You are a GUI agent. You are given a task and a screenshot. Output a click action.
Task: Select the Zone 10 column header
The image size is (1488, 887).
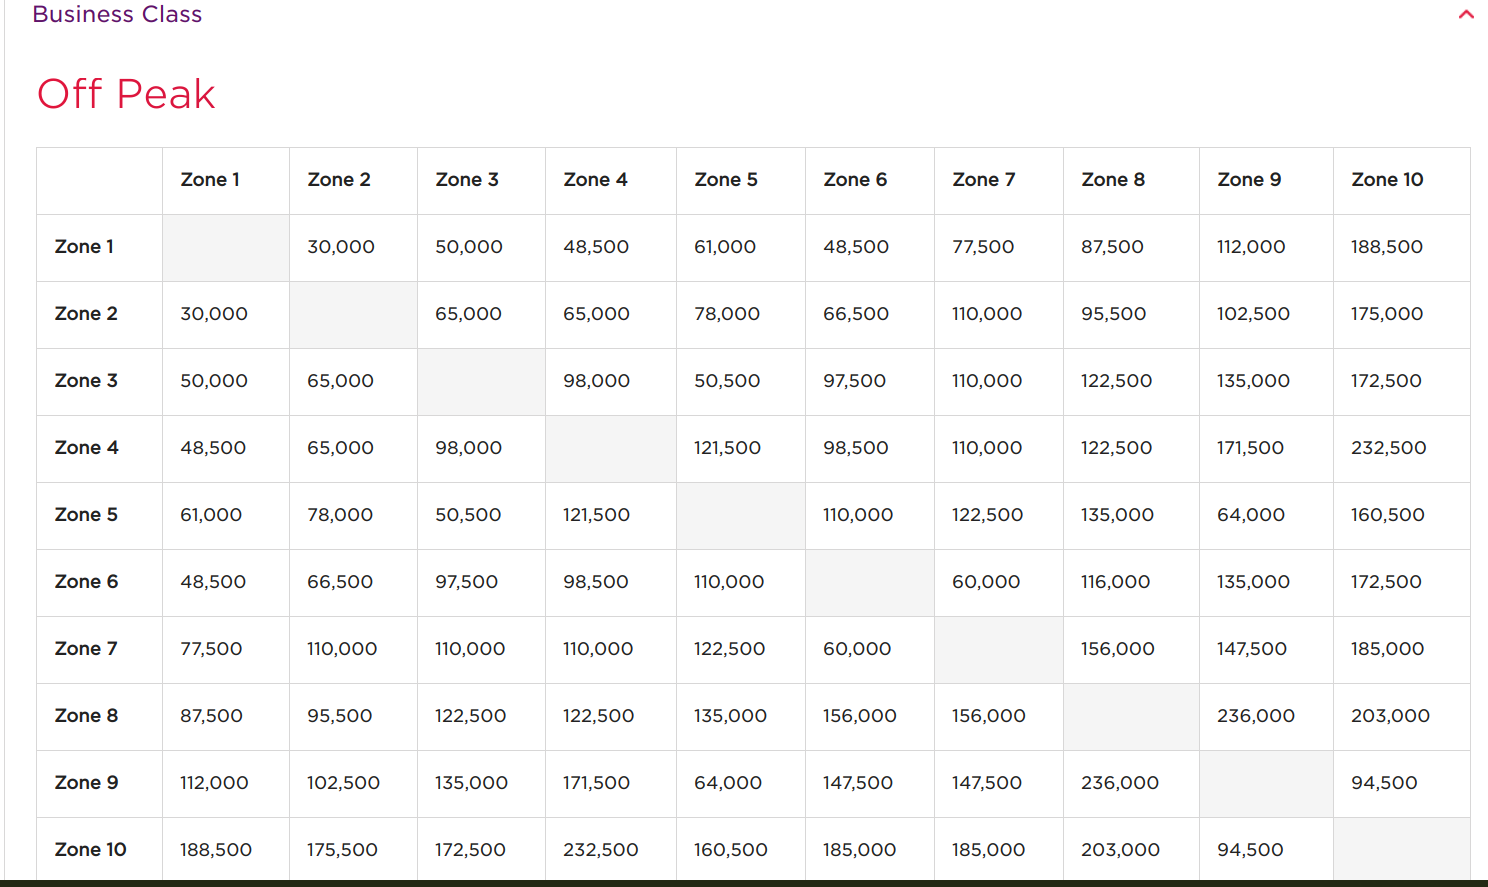(x=1387, y=180)
